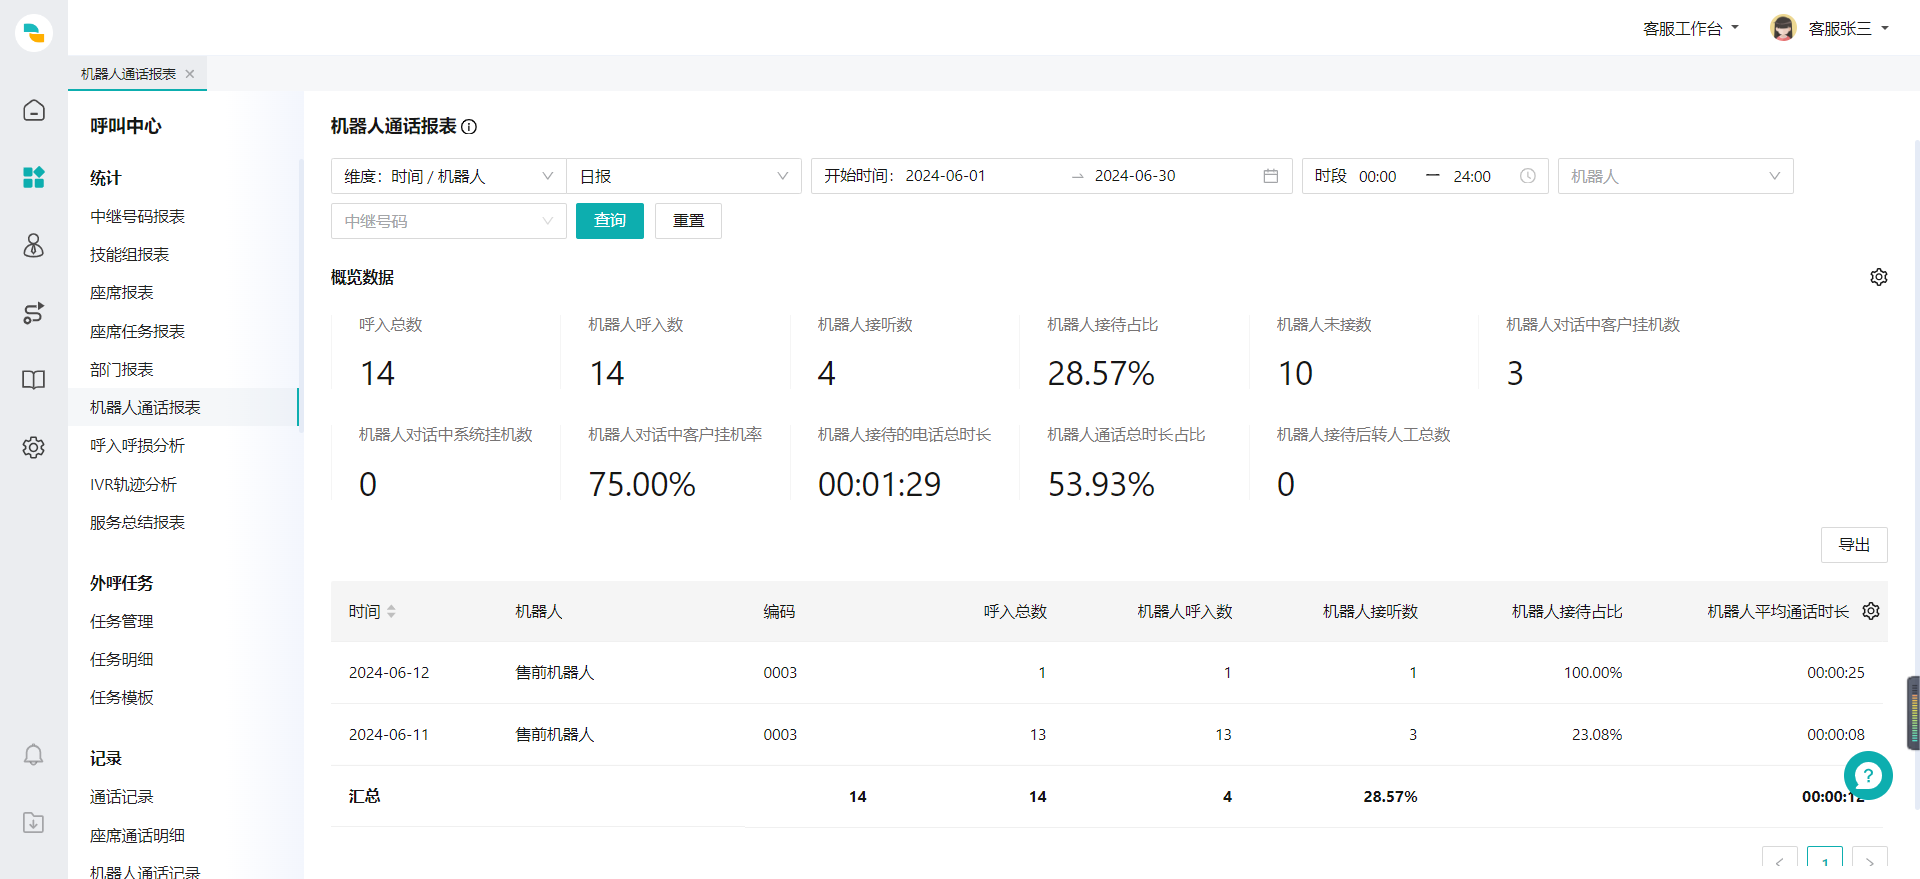Open 技能组报表 in sidebar
The image size is (1920, 879).
(130, 255)
